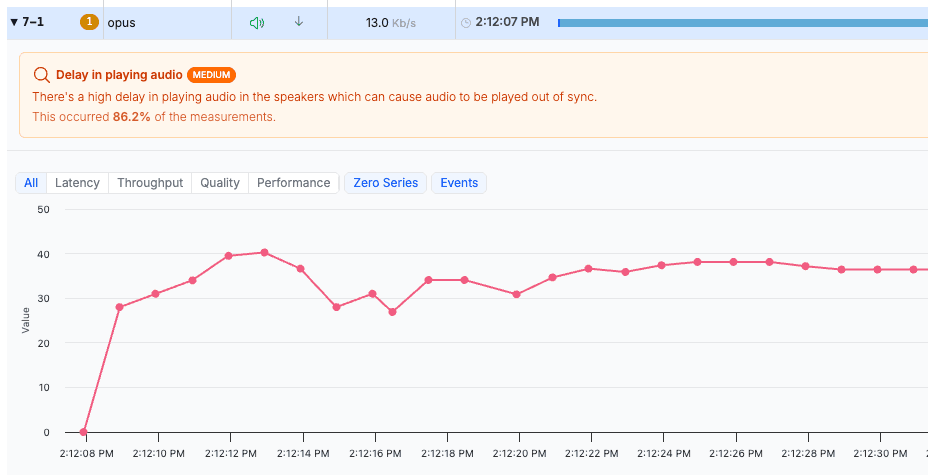Click the 'Delay in playing audio' heading
The image size is (928, 475).
point(119,75)
